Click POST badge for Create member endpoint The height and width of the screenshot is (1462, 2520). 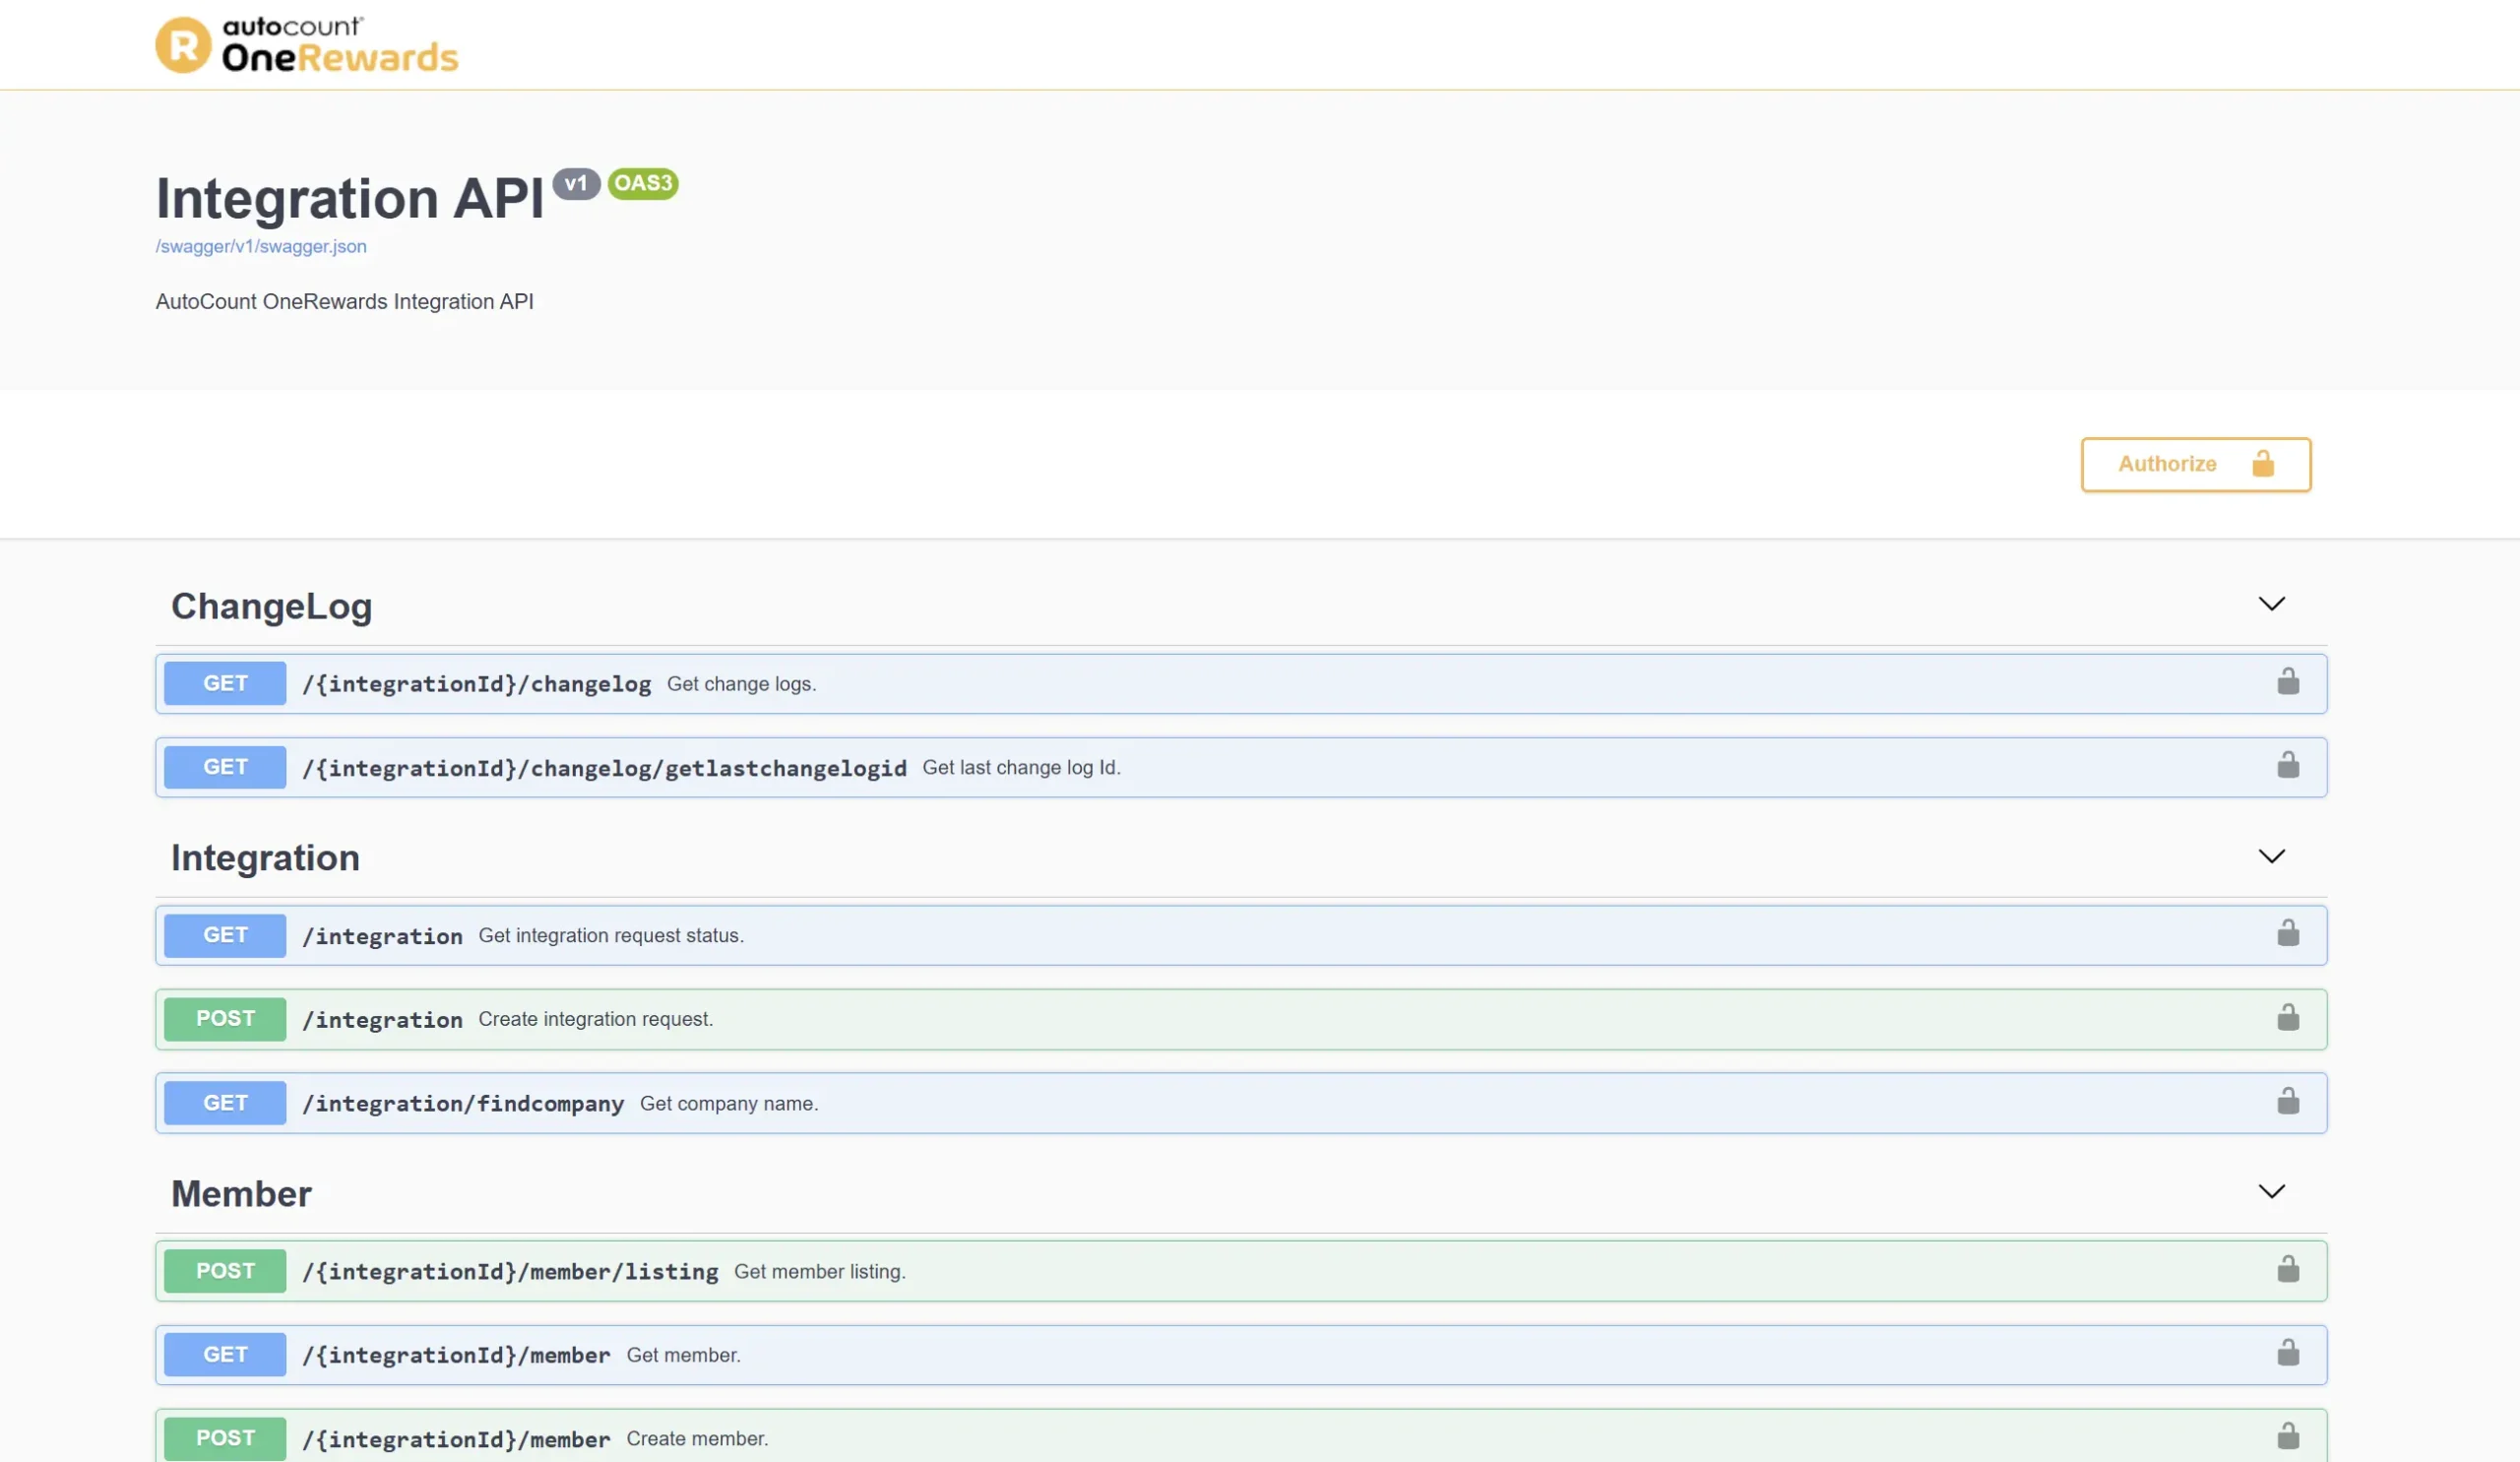(225, 1438)
